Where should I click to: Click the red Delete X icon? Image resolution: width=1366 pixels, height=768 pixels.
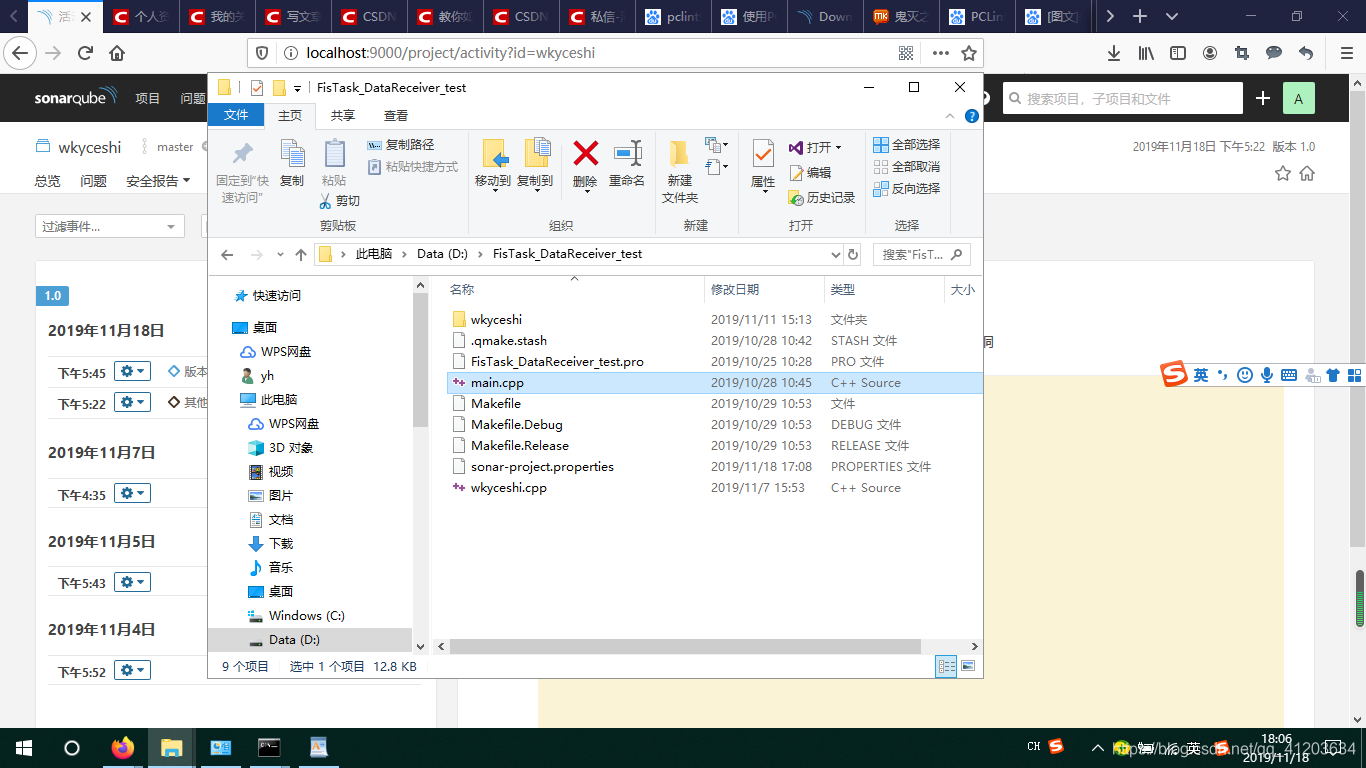[585, 153]
